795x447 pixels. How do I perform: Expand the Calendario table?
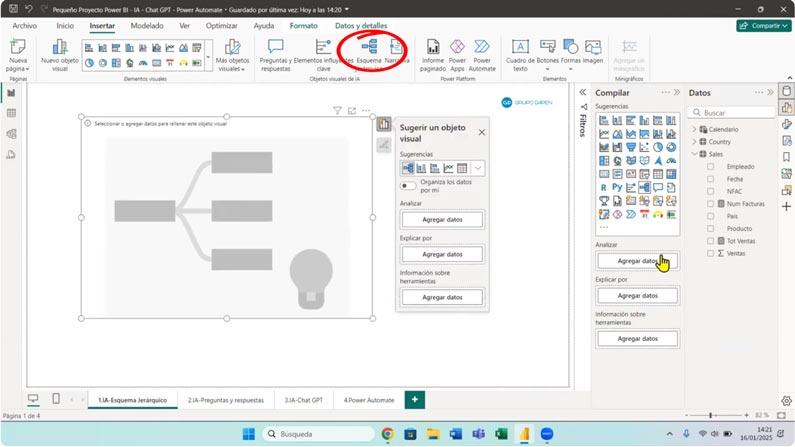[x=694, y=129]
